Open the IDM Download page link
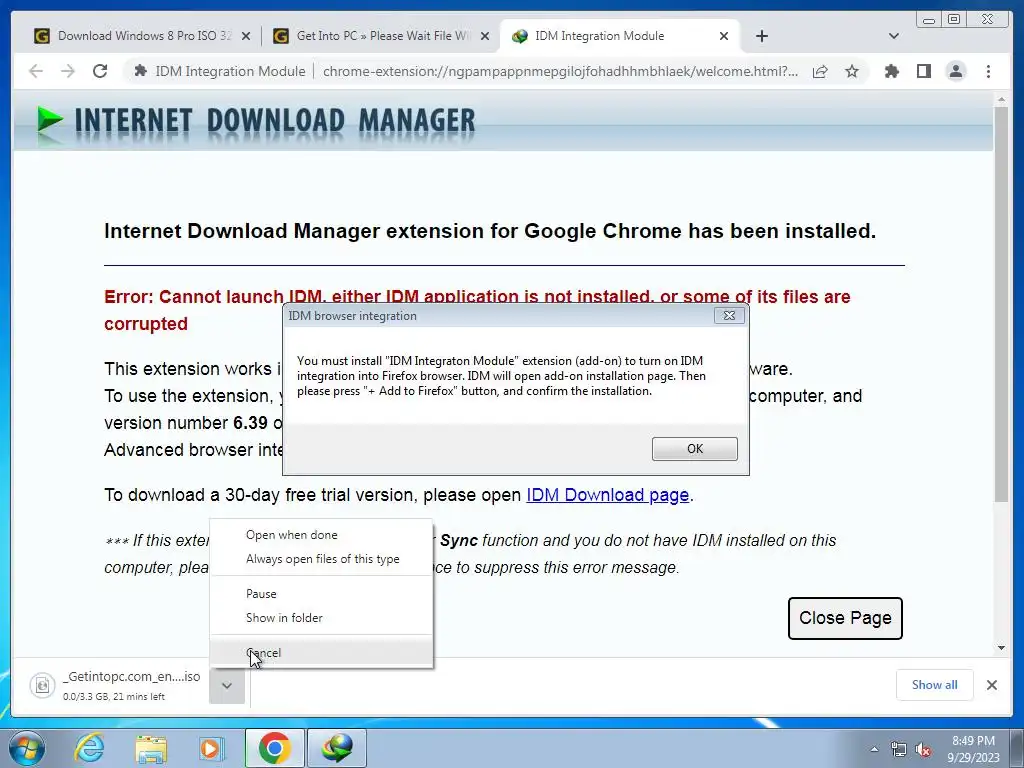 click(x=607, y=495)
